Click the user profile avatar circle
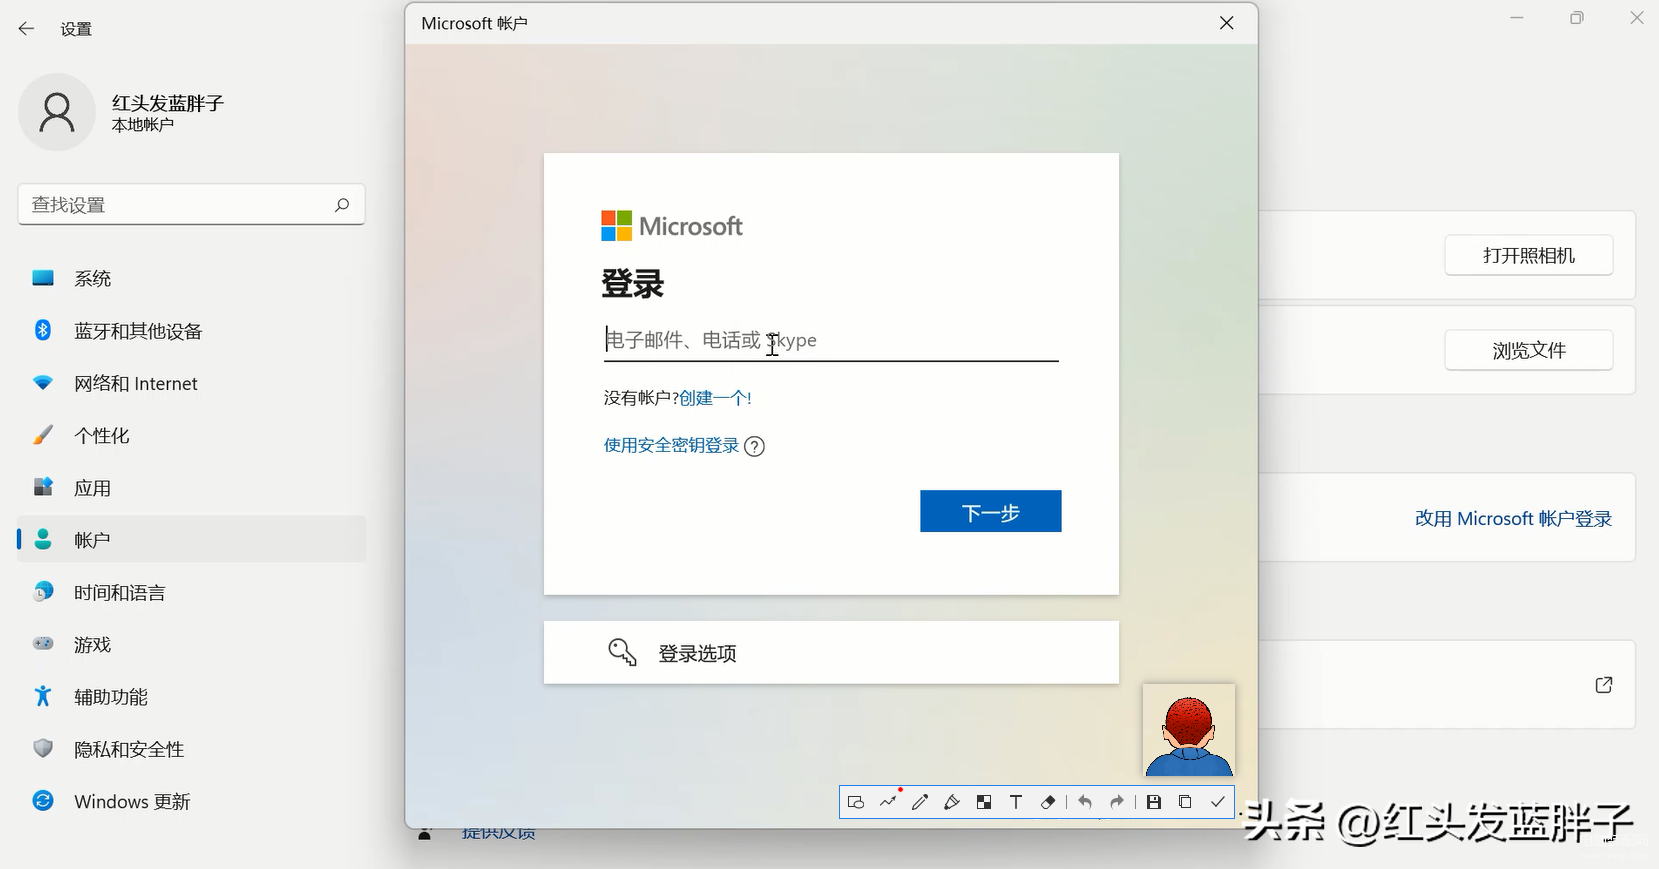The image size is (1659, 869). [x=57, y=112]
